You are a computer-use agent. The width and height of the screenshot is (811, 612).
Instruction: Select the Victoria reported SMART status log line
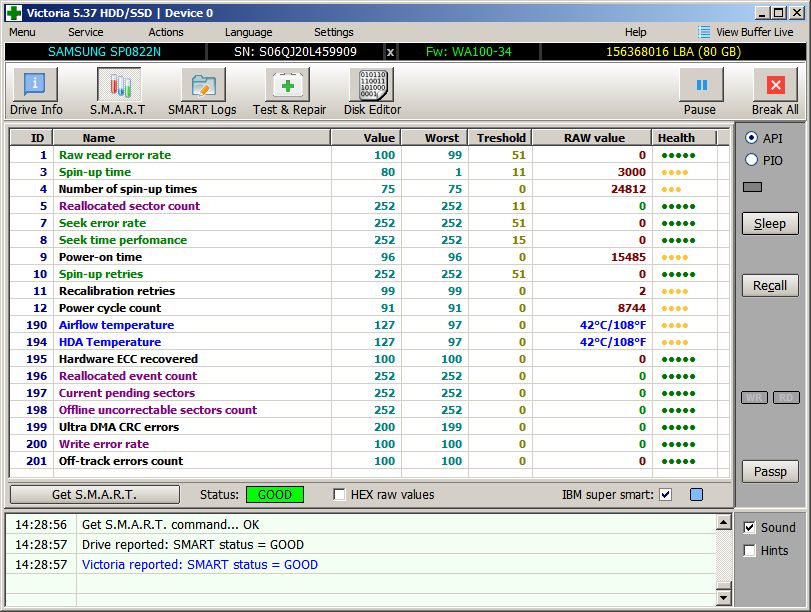(361, 564)
